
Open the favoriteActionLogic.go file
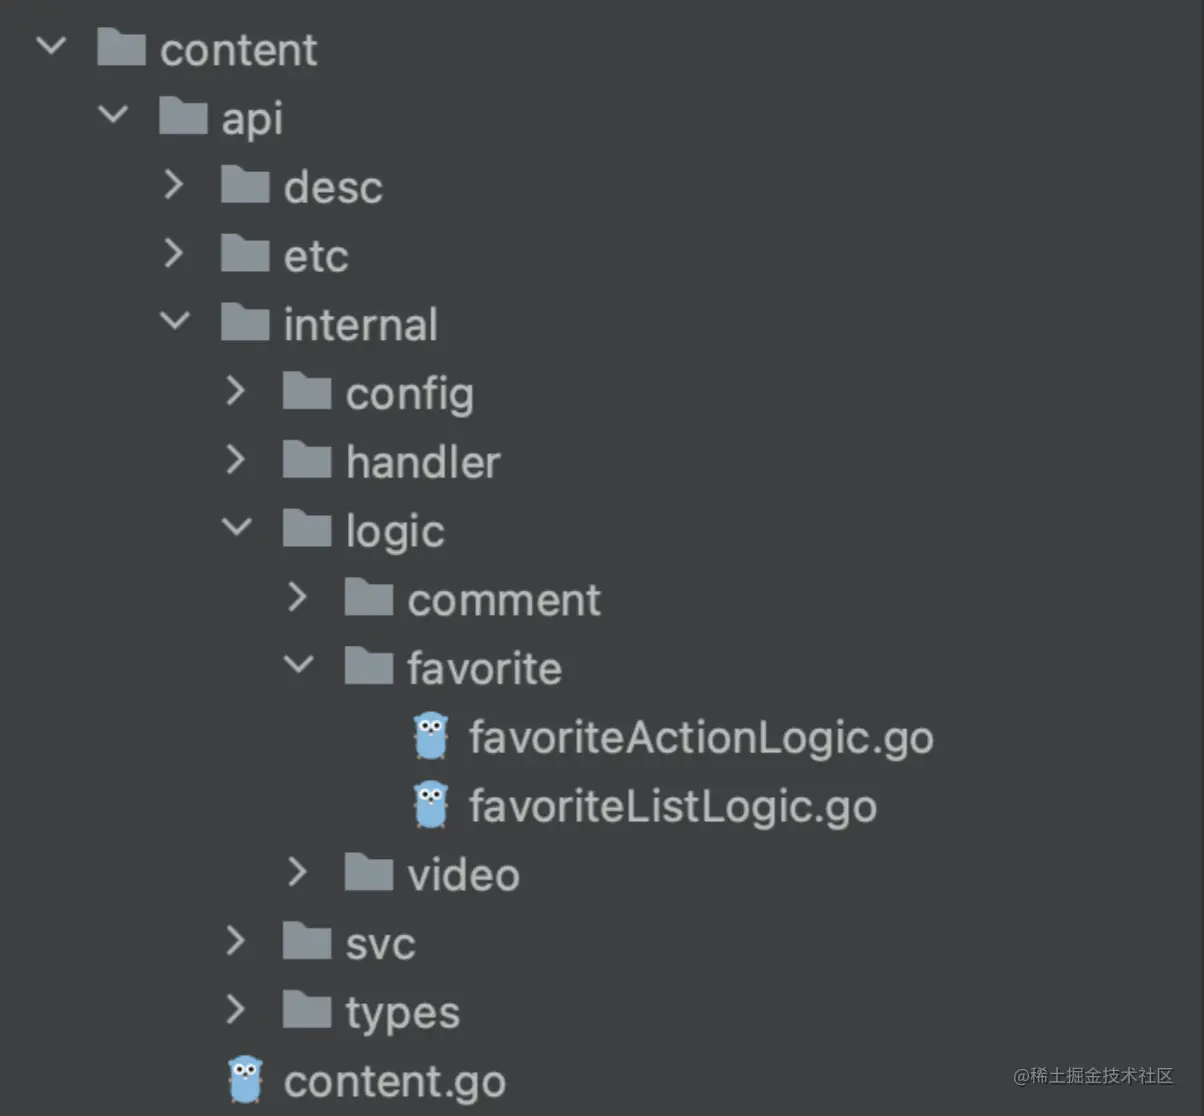click(x=700, y=738)
